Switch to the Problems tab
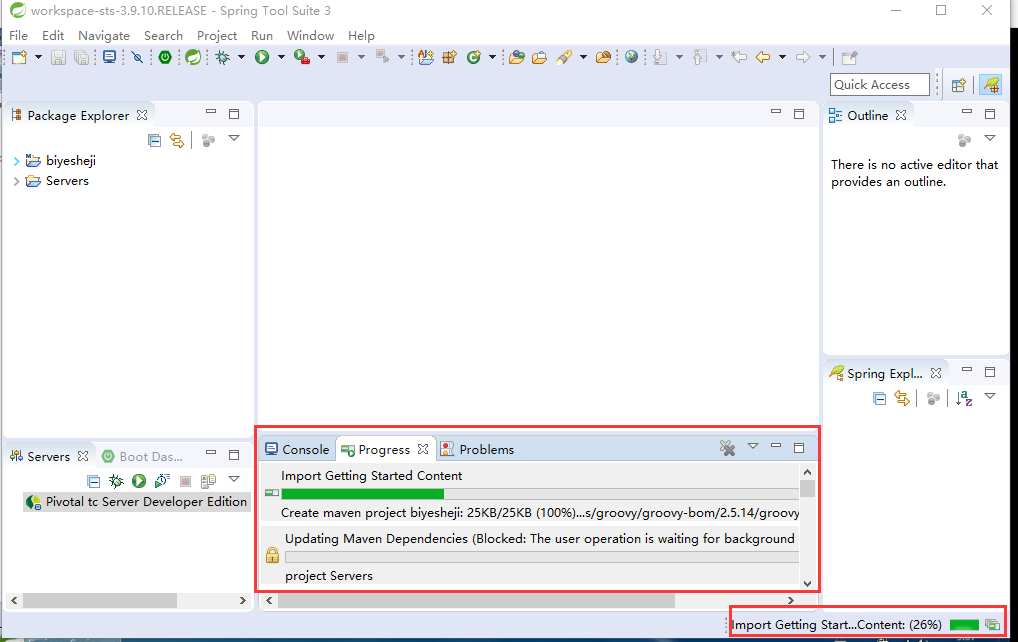Screen dimensions: 1018x642 [477, 449]
